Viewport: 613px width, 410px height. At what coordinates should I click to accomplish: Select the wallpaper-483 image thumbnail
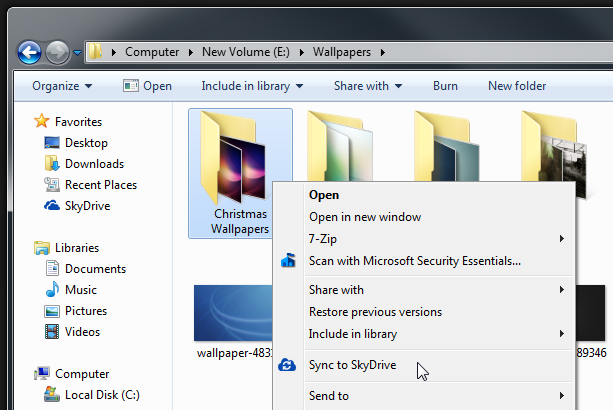[232, 314]
